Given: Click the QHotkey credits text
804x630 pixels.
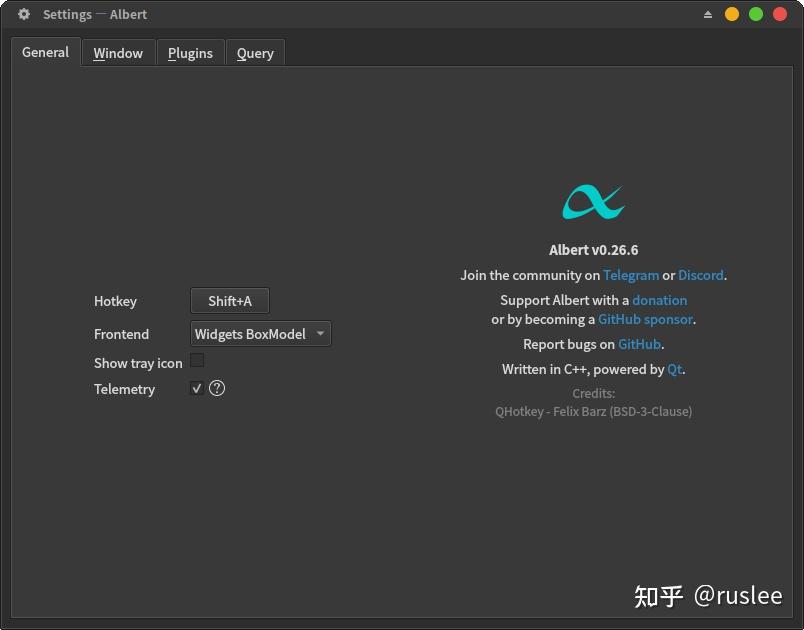Looking at the screenshot, I should click(594, 411).
